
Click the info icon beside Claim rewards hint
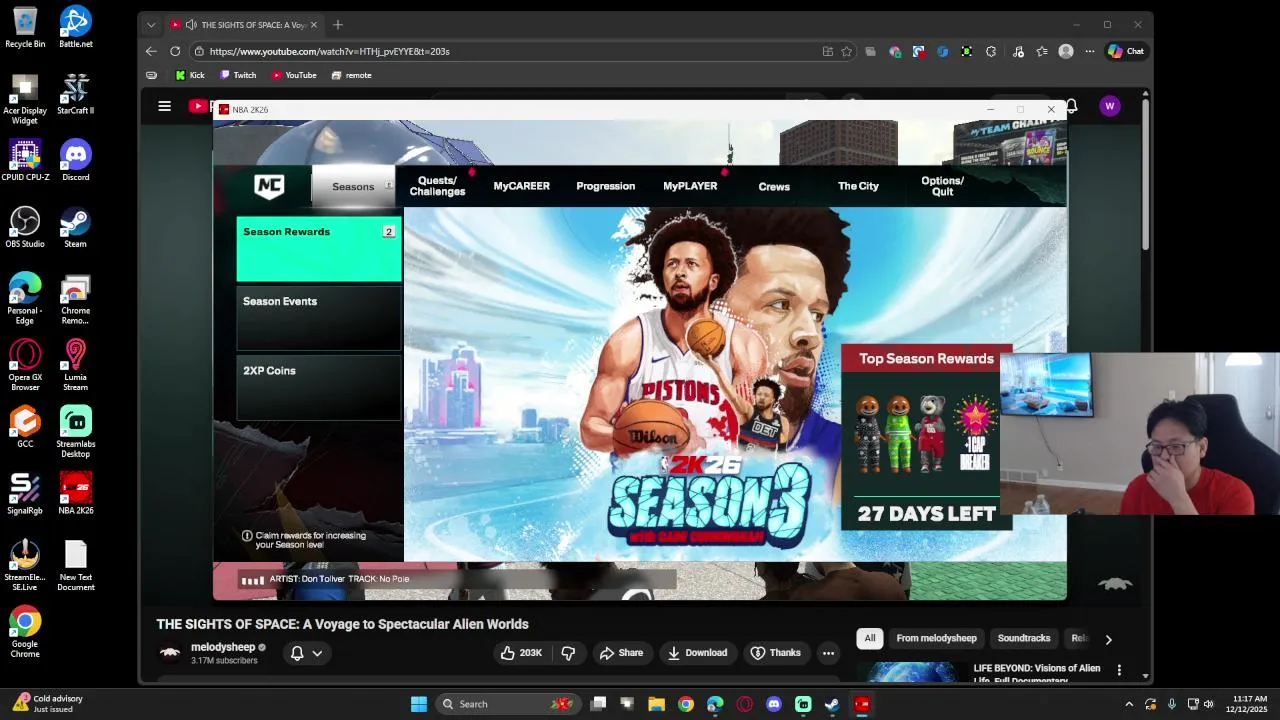click(x=247, y=536)
